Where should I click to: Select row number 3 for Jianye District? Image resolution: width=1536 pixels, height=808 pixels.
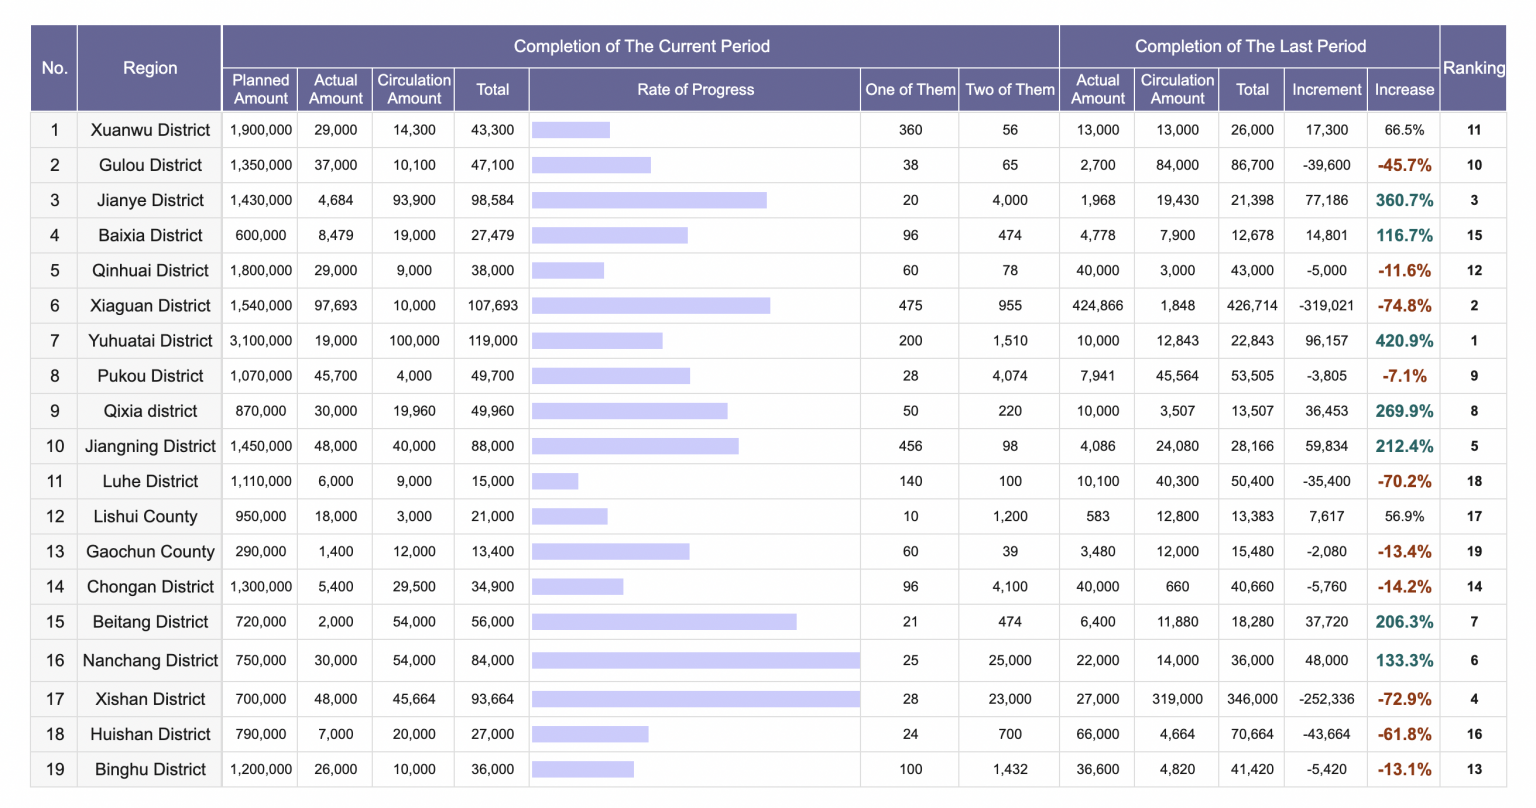pyautogui.click(x=54, y=200)
